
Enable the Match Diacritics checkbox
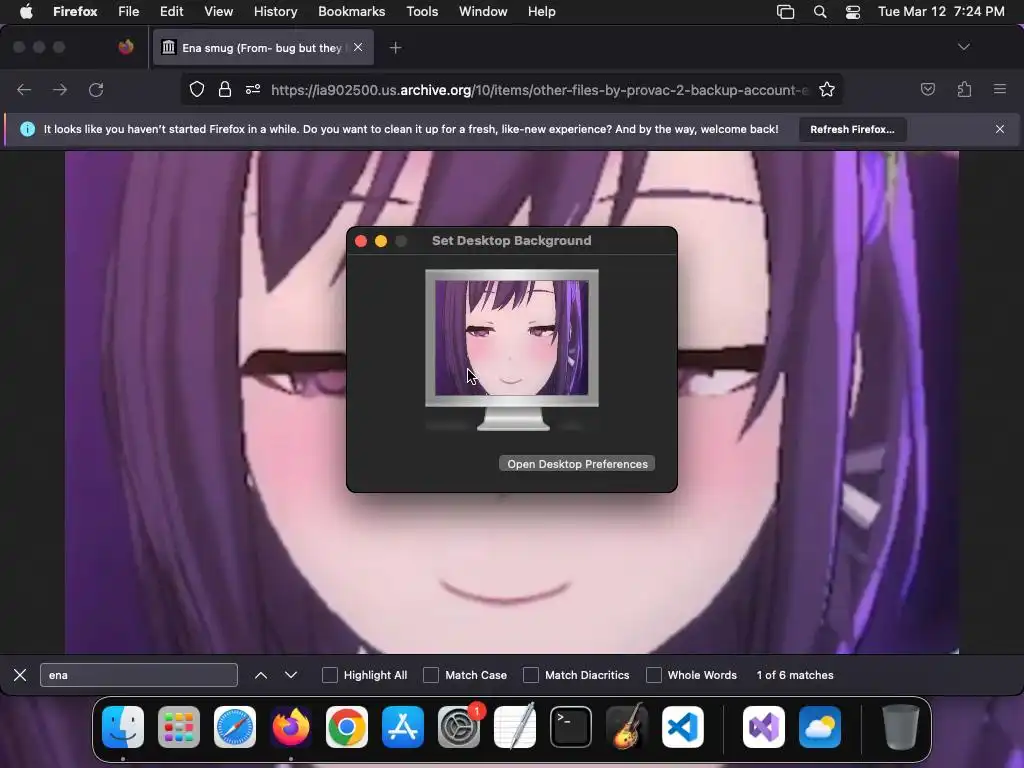click(531, 675)
